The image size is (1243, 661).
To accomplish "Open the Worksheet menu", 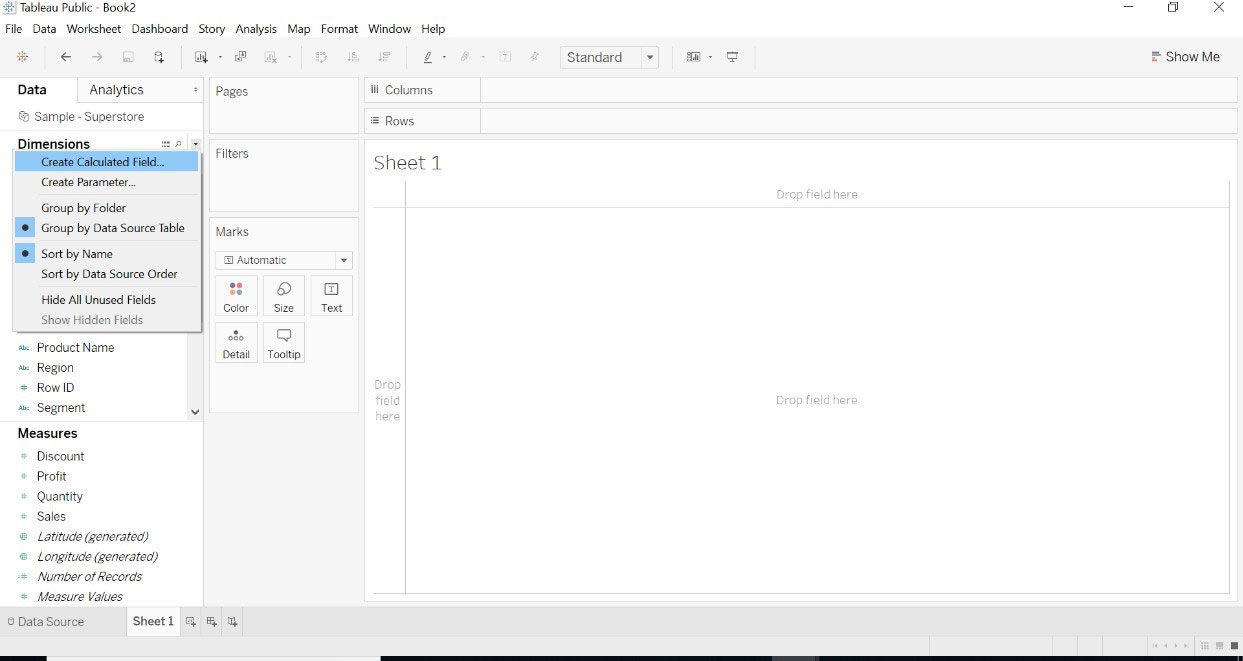I will 94,29.
